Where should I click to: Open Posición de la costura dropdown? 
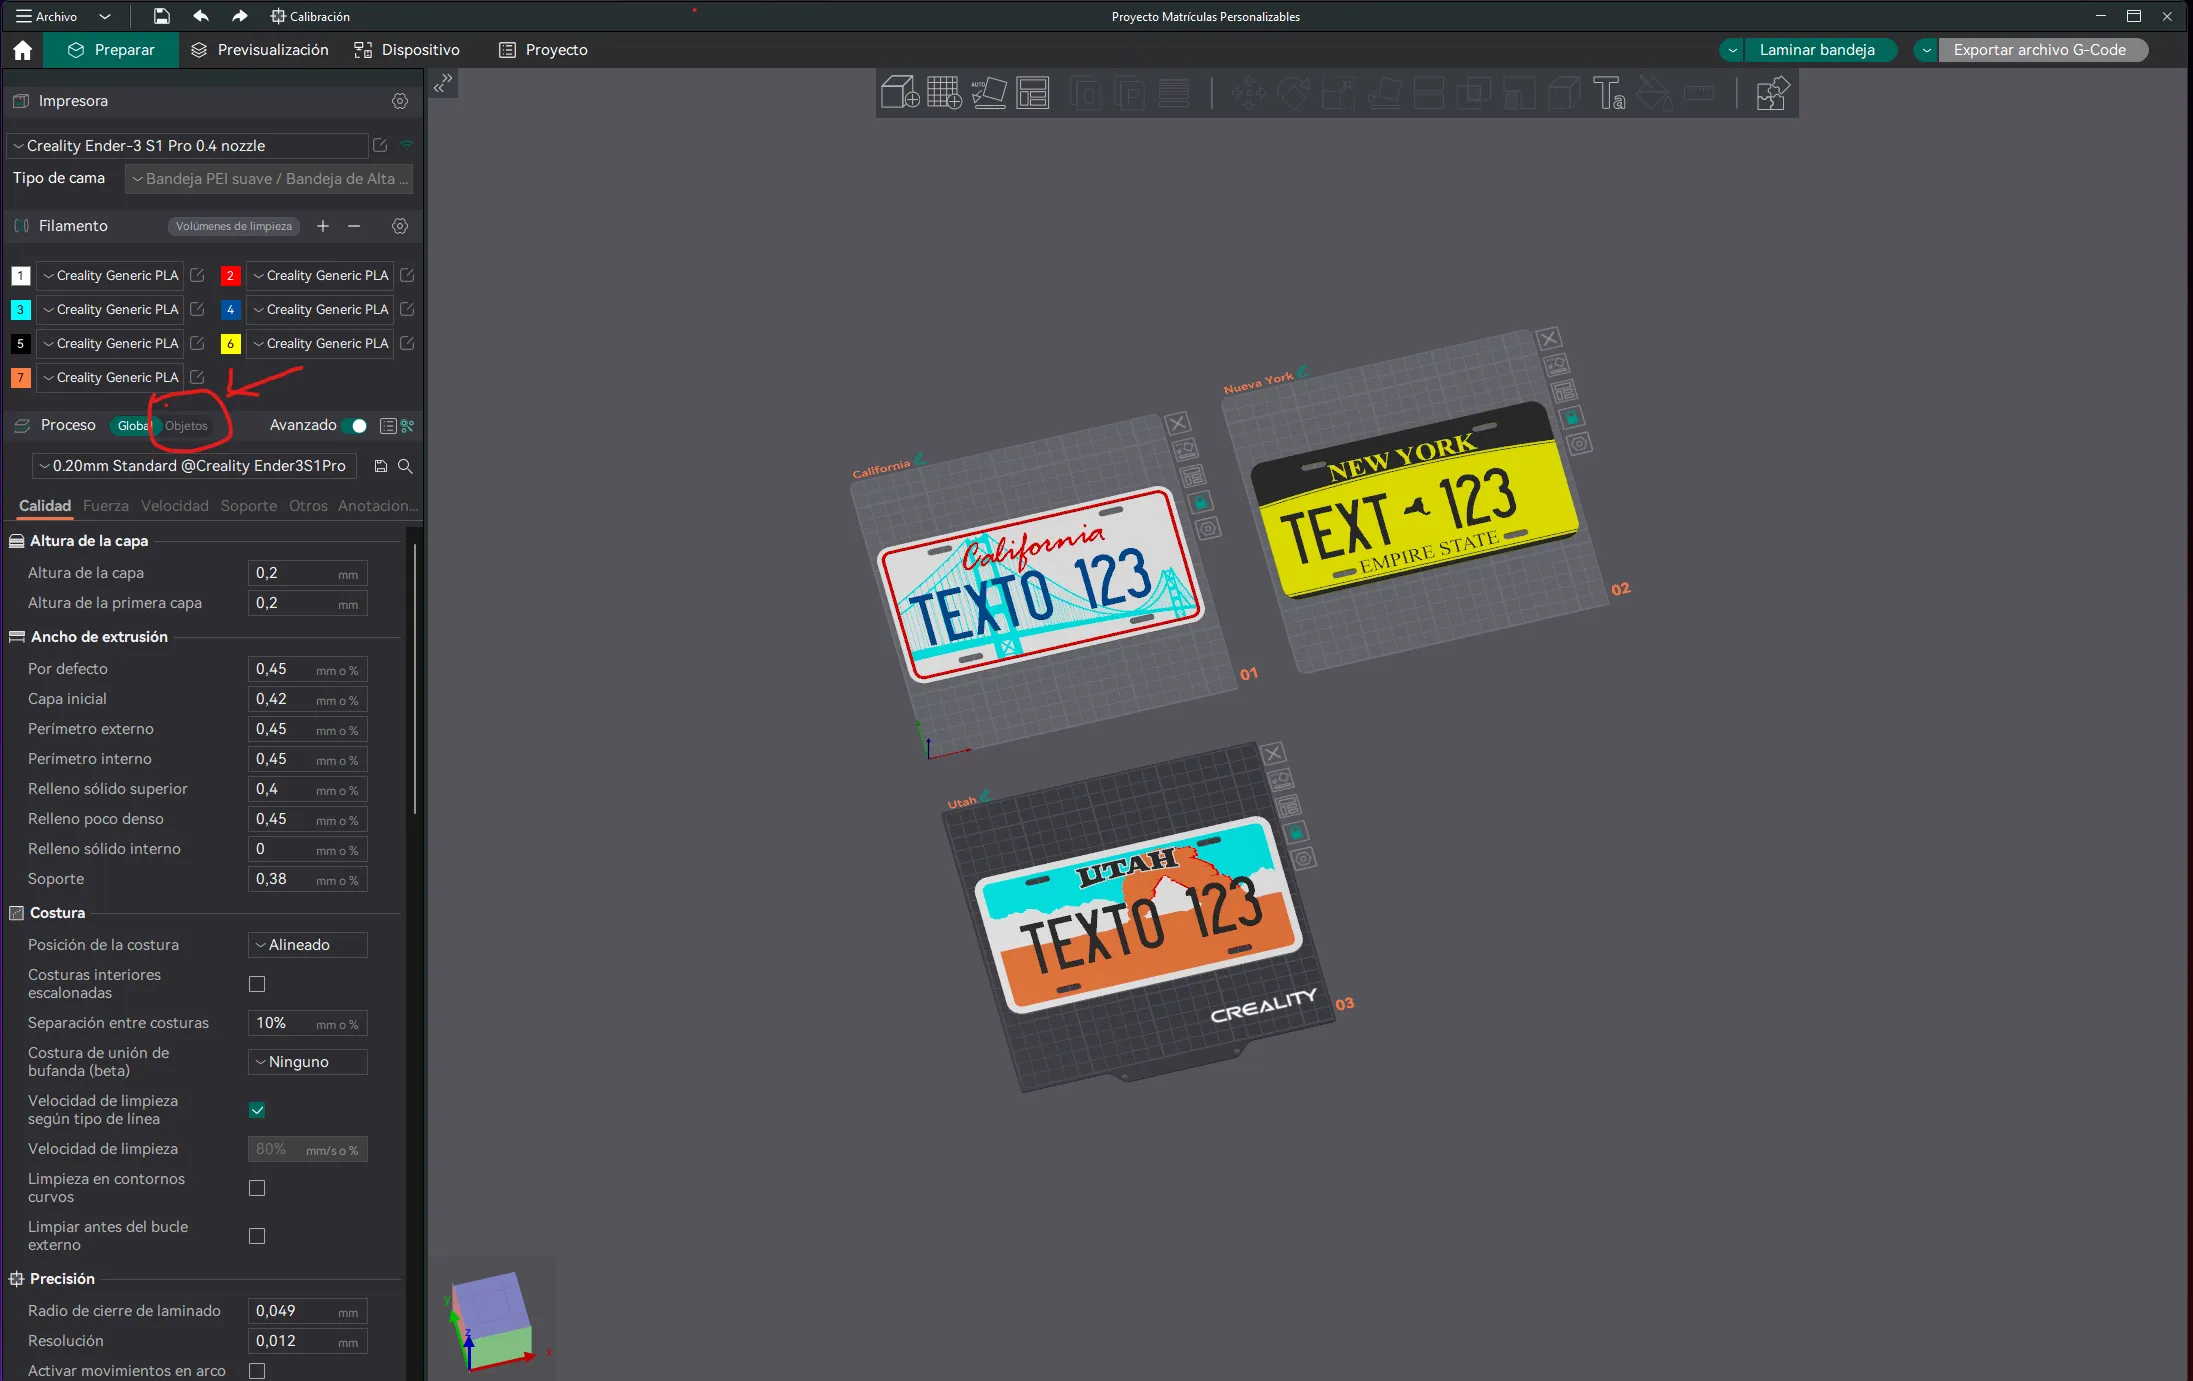[x=308, y=945]
